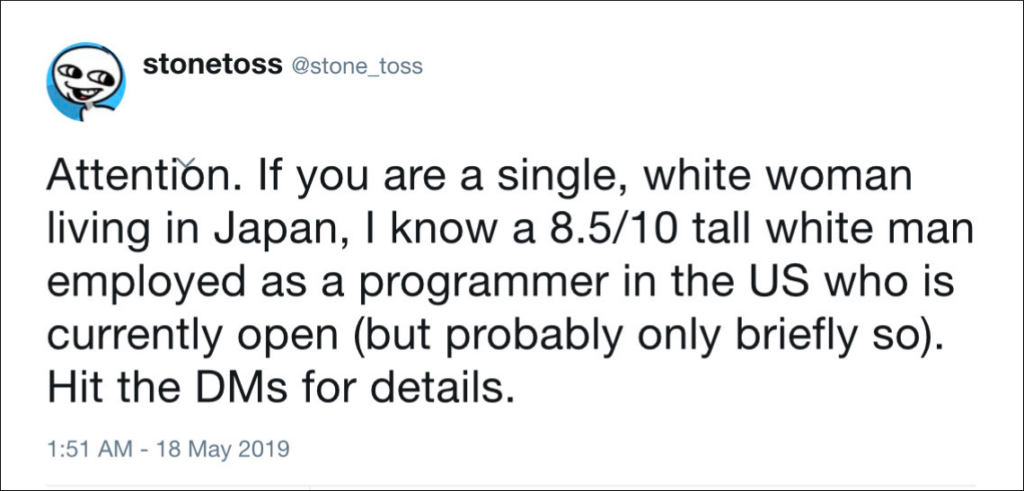Click the small chevron above the word Attention
The image size is (1024, 491).
(186, 161)
